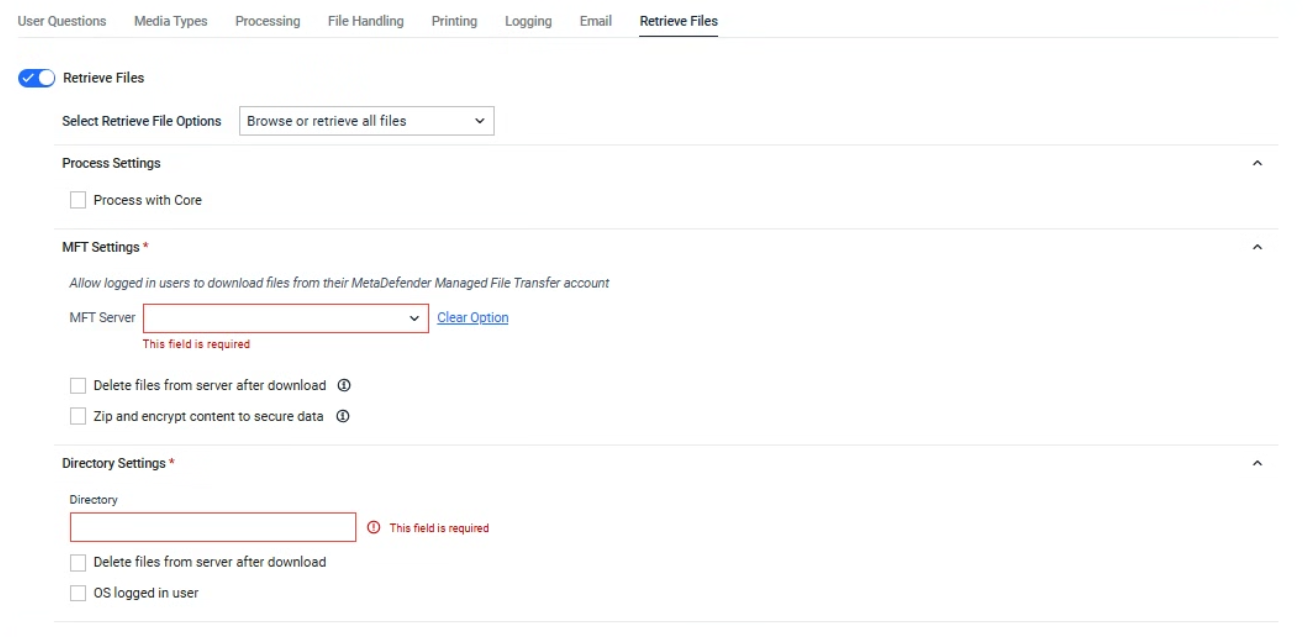The width and height of the screenshot is (1303, 637).
Task: Switch to the Logging tab
Action: [528, 21]
